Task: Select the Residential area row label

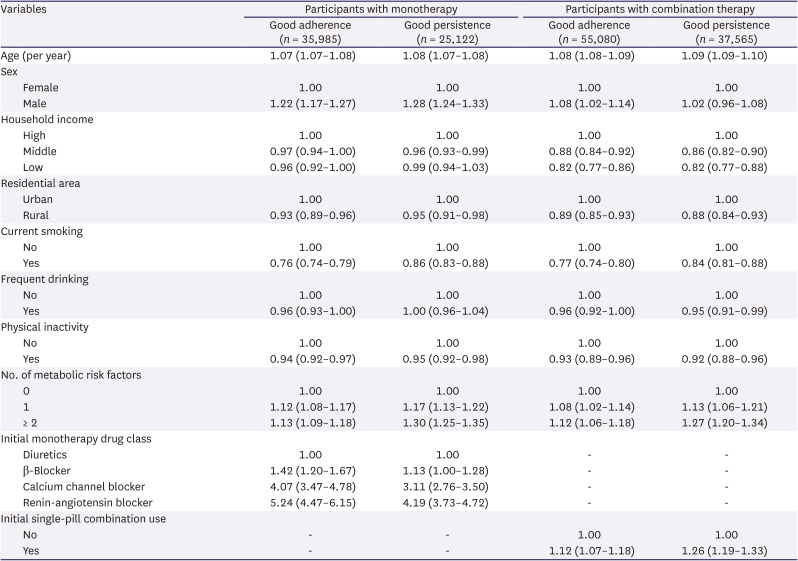Action: tap(44, 183)
